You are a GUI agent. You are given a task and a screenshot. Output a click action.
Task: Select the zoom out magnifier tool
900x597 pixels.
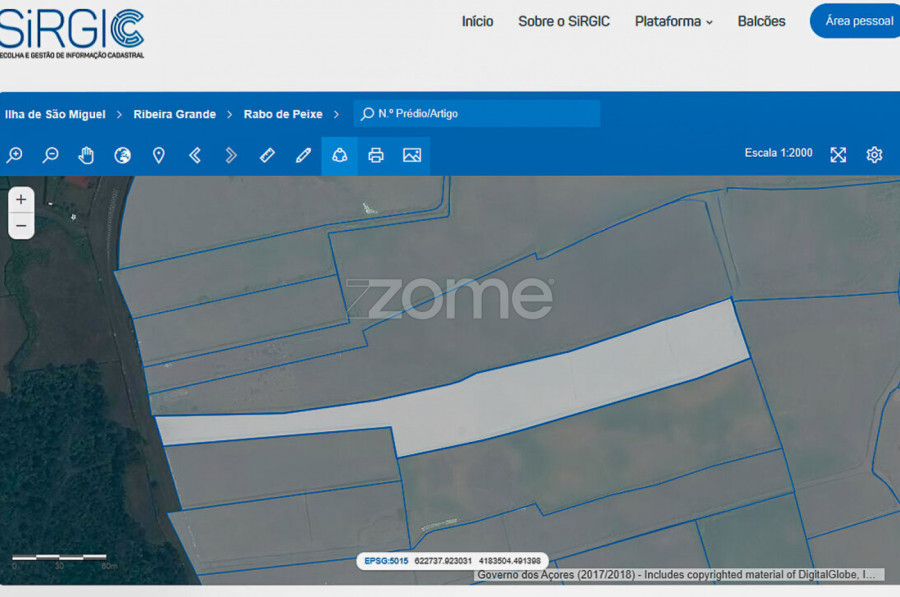(x=51, y=155)
